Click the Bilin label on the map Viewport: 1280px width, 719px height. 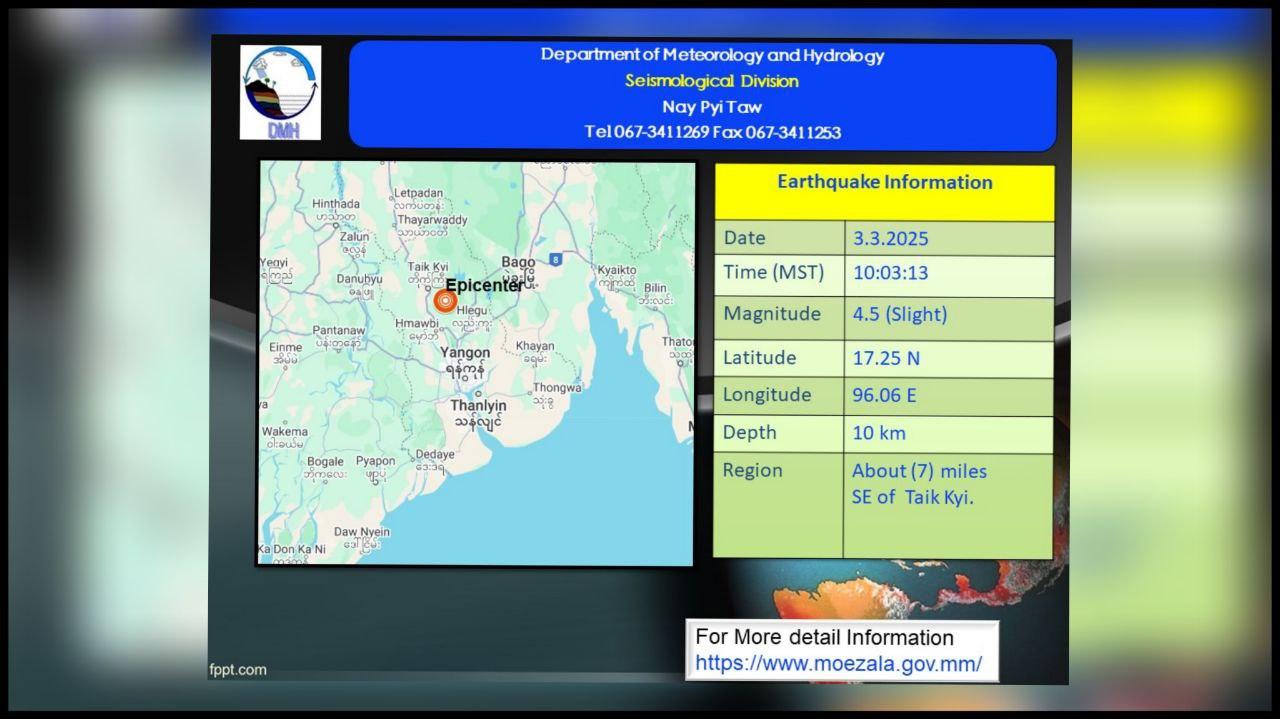[655, 288]
